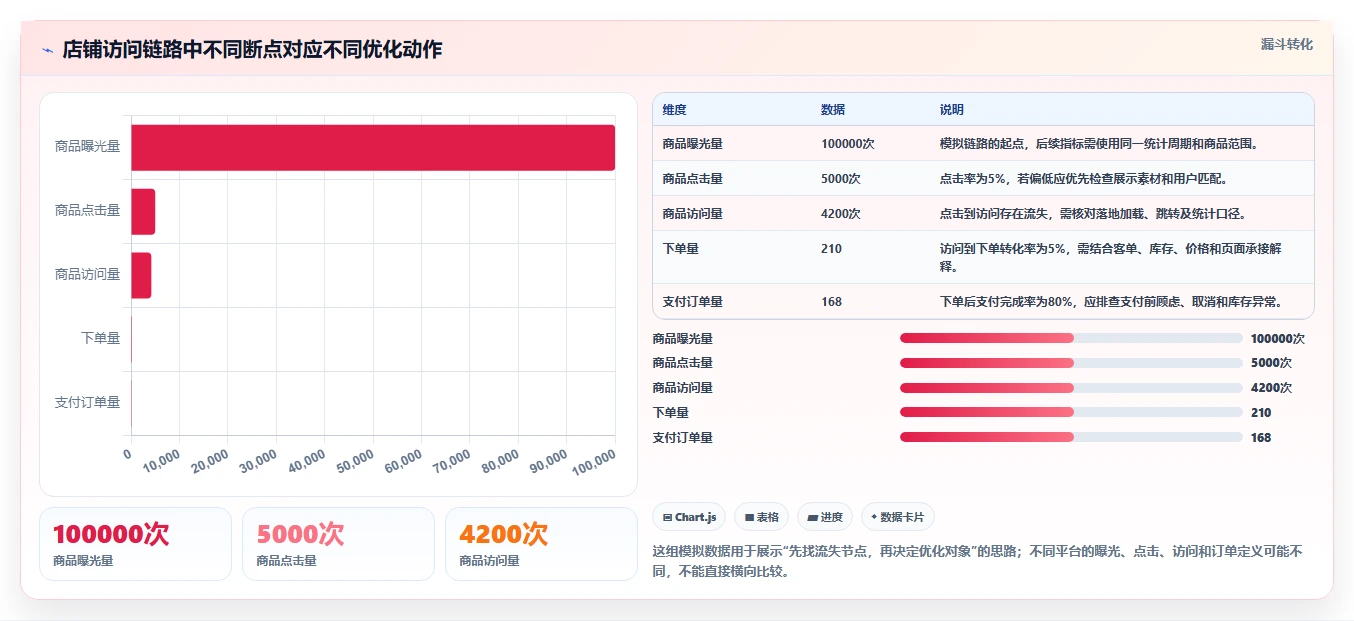This screenshot has width=1354, height=621.
Task: Click the 漏斗转化 tag in the header
Action: click(x=1286, y=45)
